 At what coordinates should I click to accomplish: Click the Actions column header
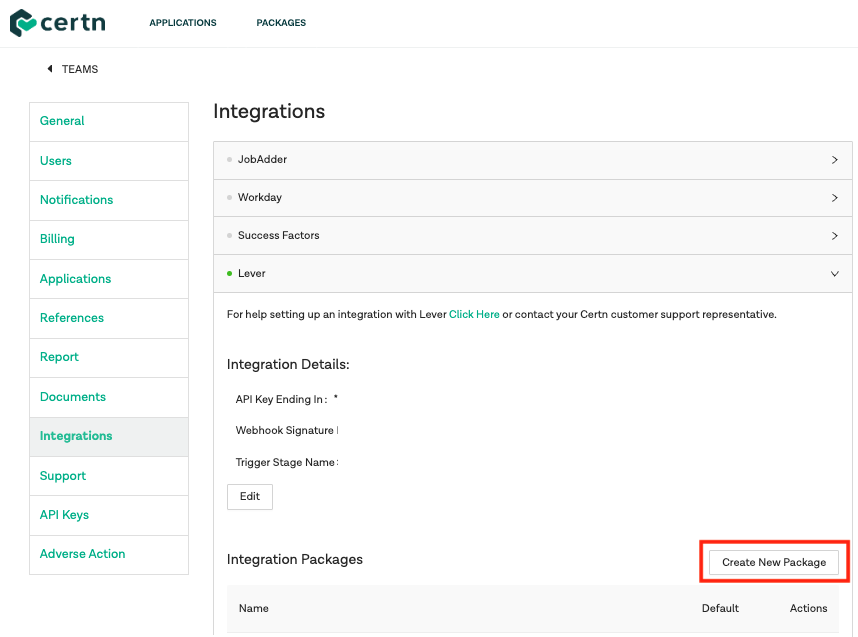[808, 609]
